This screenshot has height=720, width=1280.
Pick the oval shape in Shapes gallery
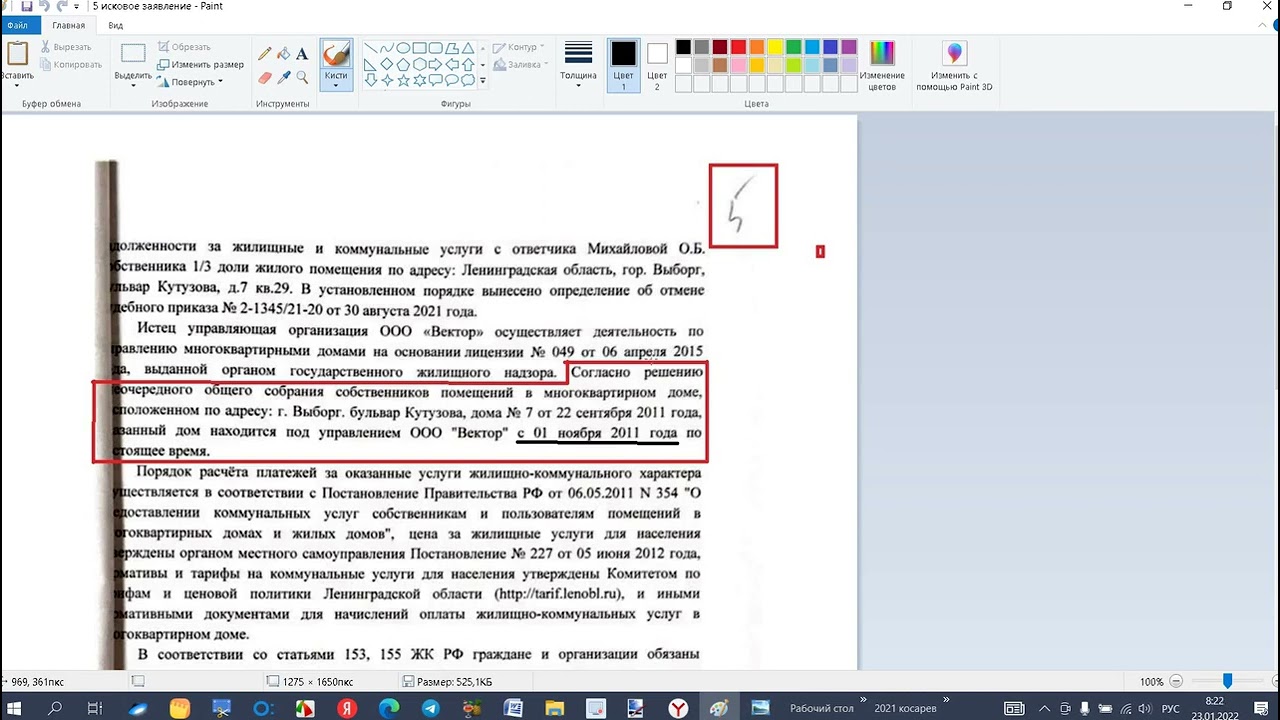click(403, 47)
